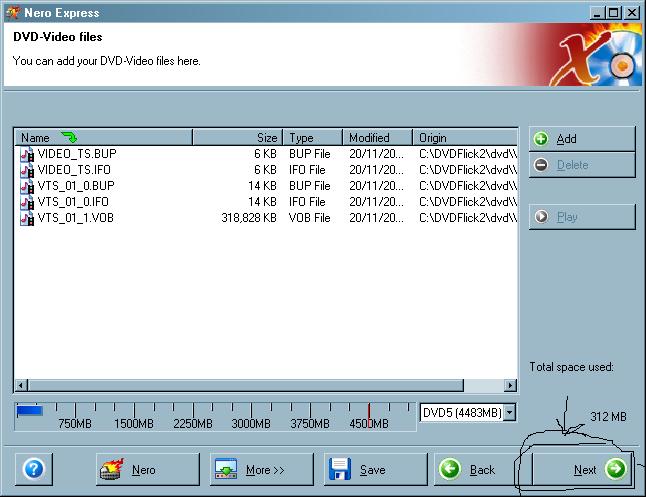This screenshot has height=497, width=646.
Task: Click the floppy disk Save icon
Action: 340,469
